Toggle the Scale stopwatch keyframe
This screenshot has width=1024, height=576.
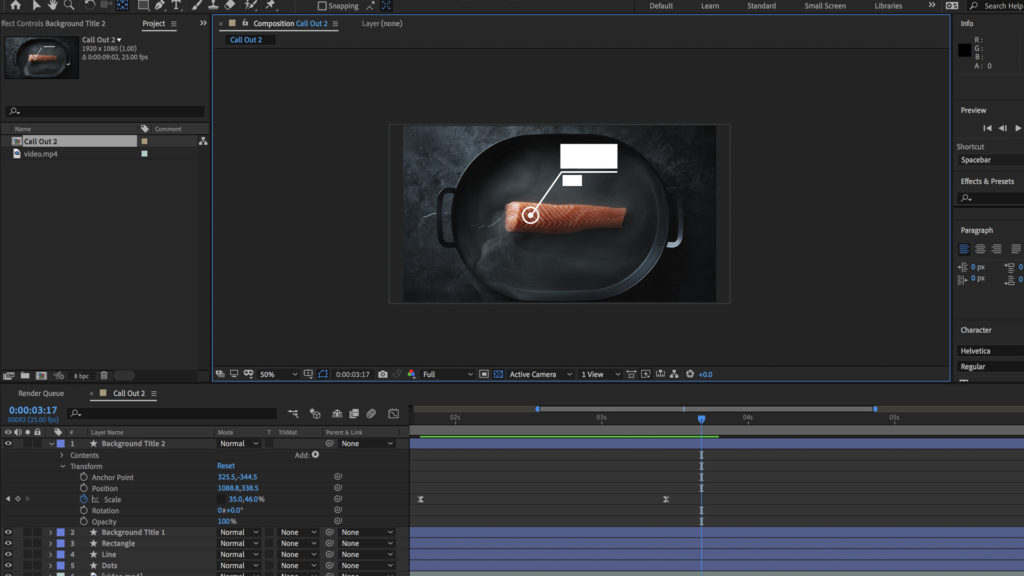84,499
